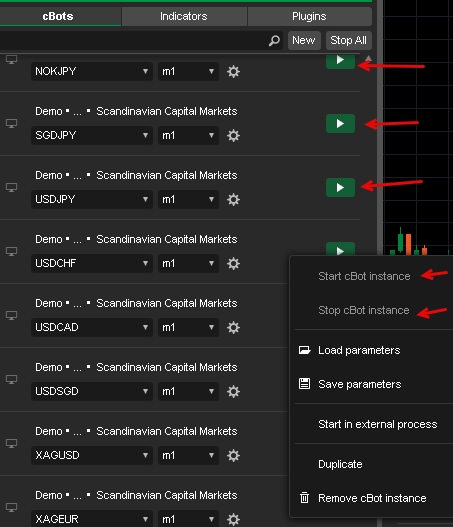Click the search magnifier icon
The width and height of the screenshot is (453, 527).
[x=274, y=41]
